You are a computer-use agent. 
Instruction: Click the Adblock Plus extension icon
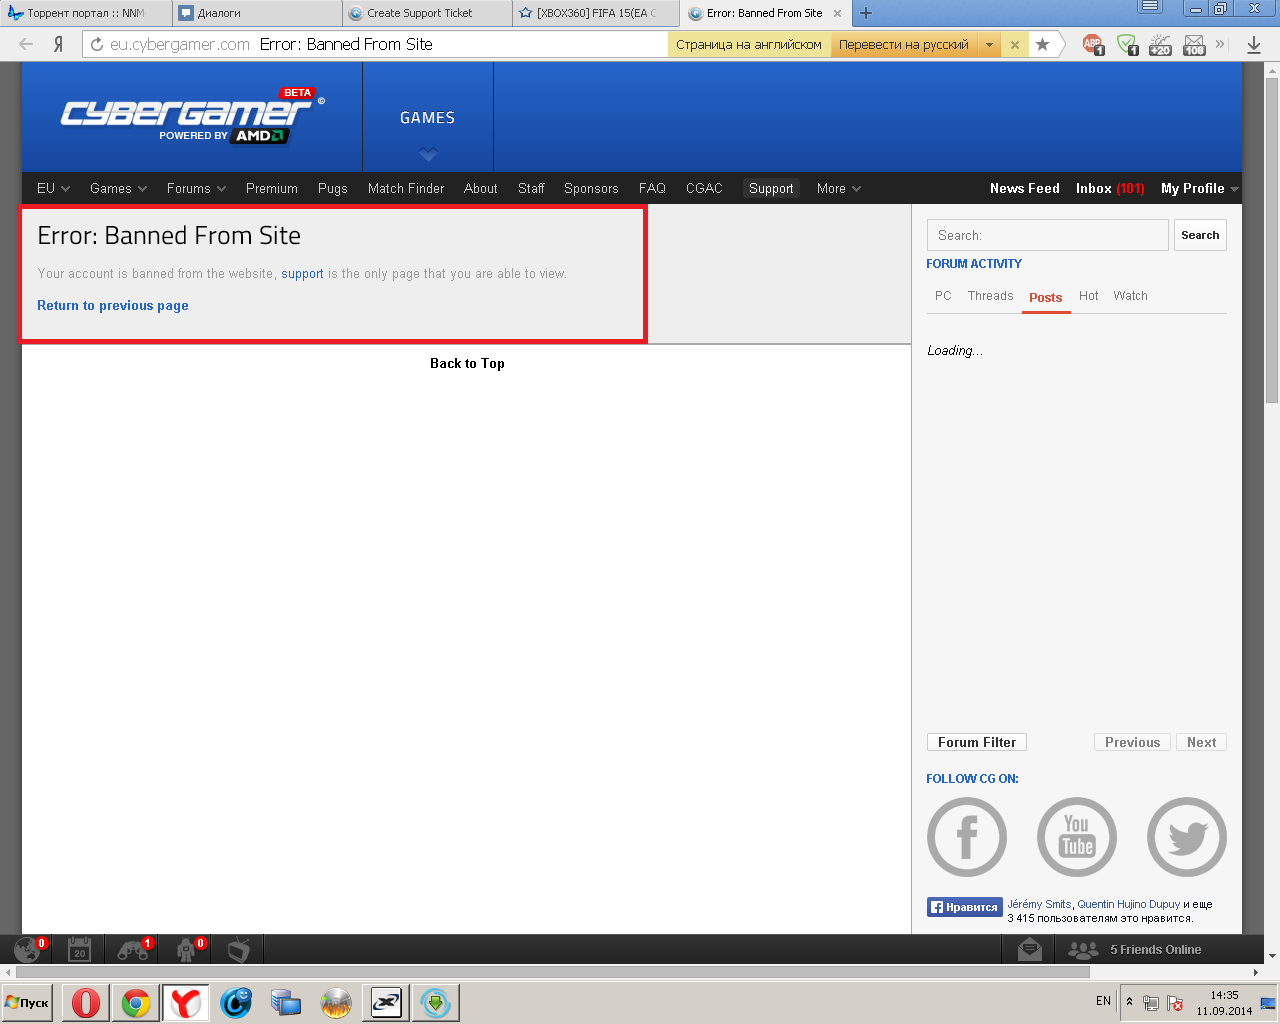1093,45
